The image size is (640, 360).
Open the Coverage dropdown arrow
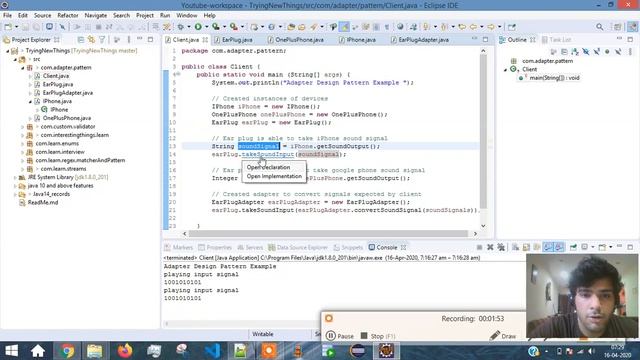[224, 27]
